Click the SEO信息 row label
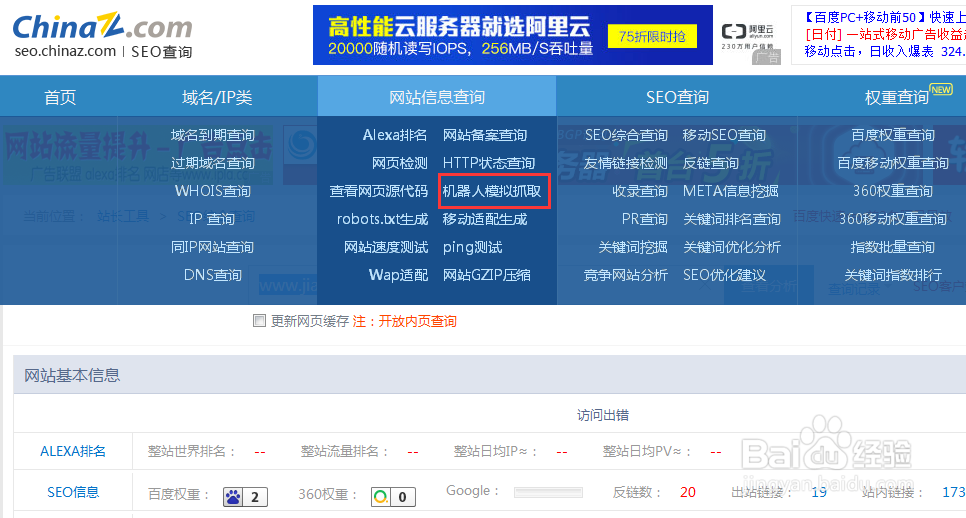The image size is (966, 518). coord(73,492)
